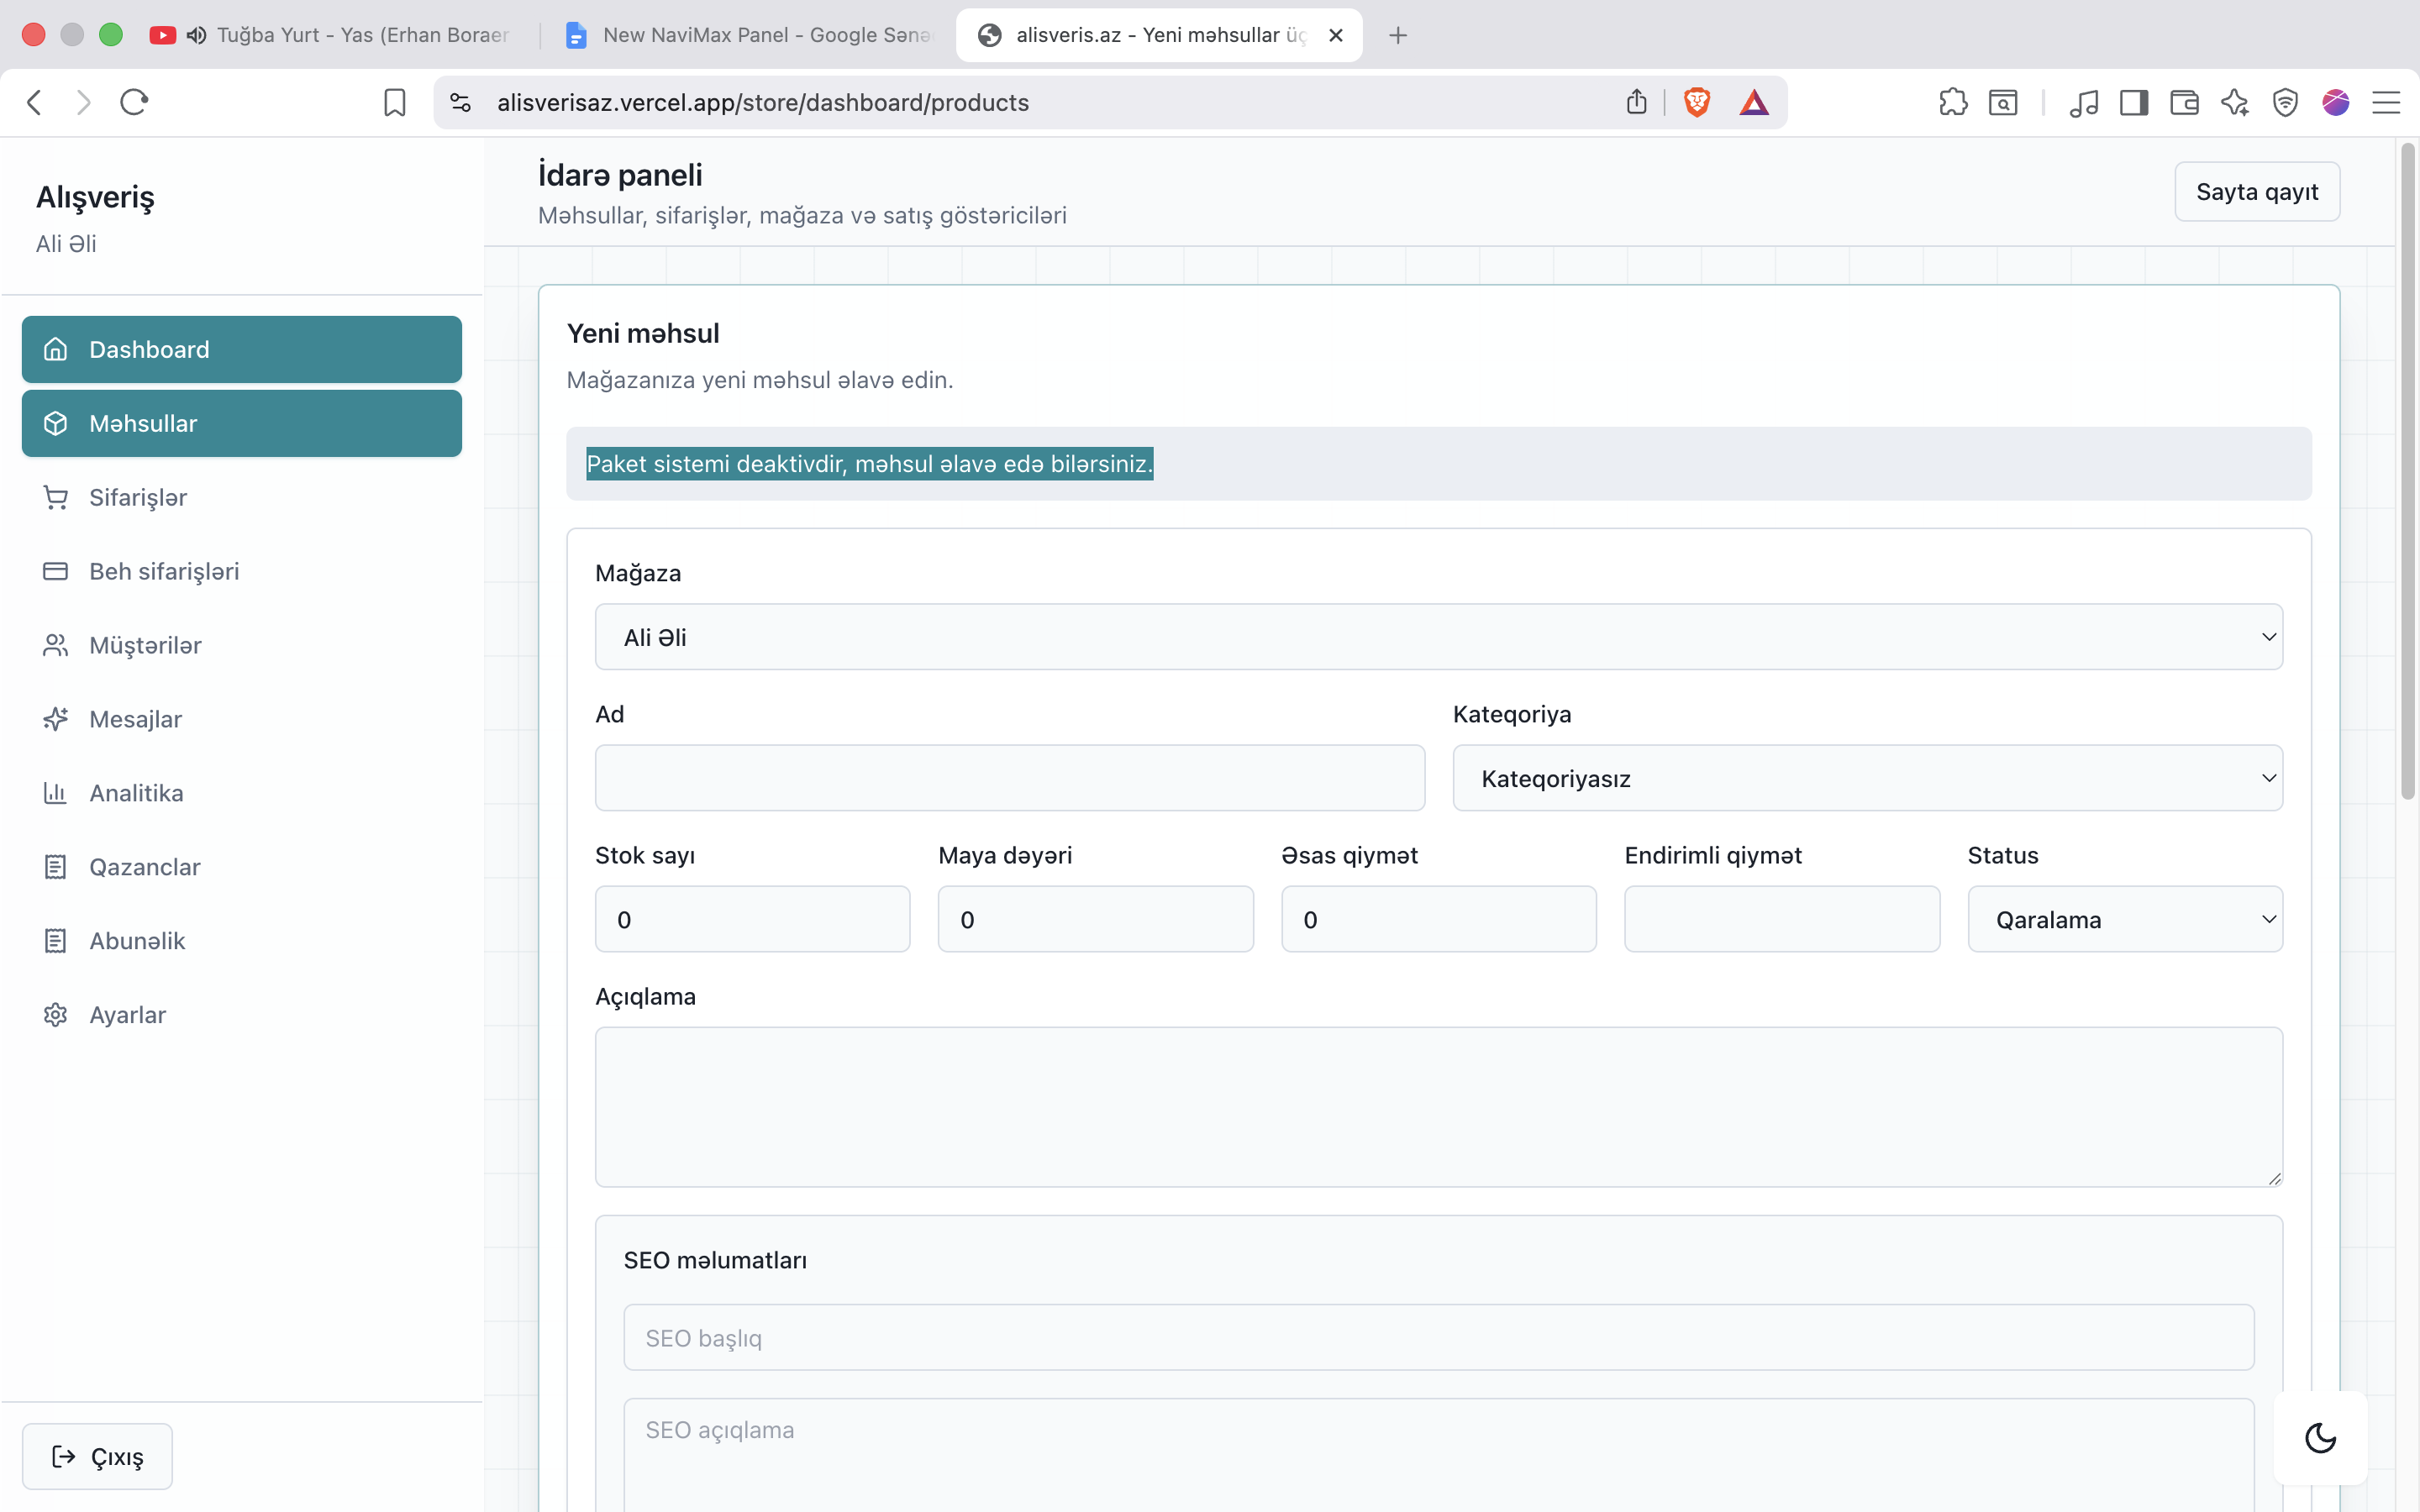2420x1512 pixels.
Task: Click the VPN shield icon in toolbar
Action: pos(2285,102)
